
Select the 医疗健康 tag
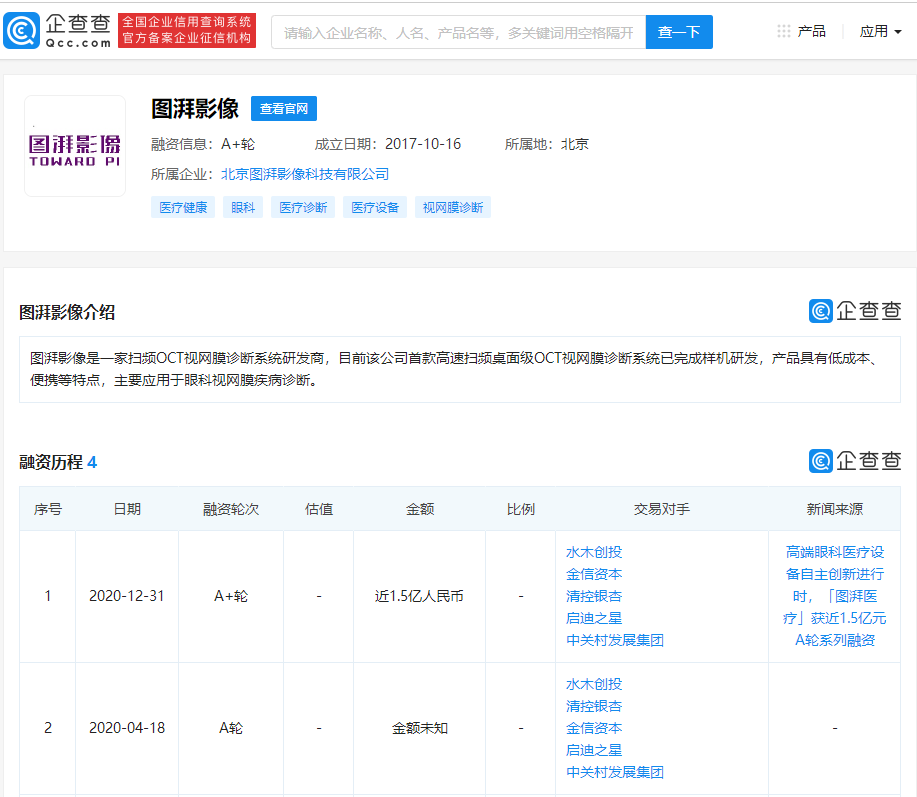coord(183,208)
